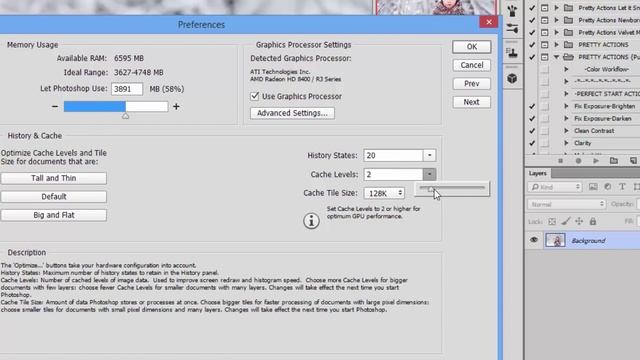
Task: Toggle checkmark for Fix Exposure-Darken action
Action: tap(532, 118)
